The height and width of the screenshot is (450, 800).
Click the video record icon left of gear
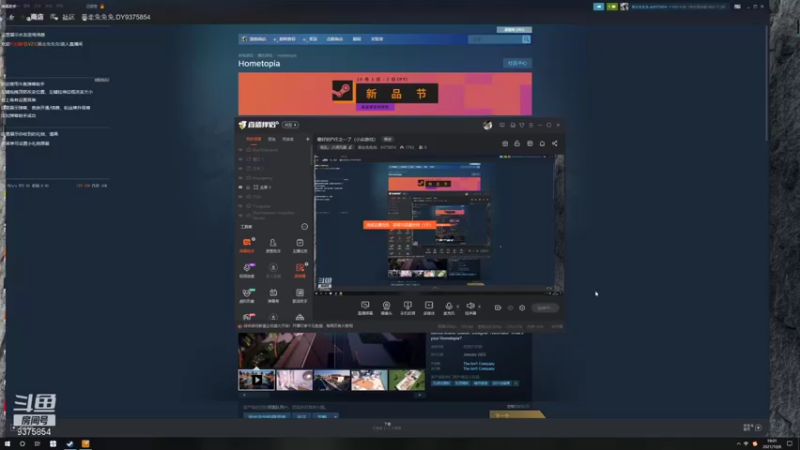point(498,308)
